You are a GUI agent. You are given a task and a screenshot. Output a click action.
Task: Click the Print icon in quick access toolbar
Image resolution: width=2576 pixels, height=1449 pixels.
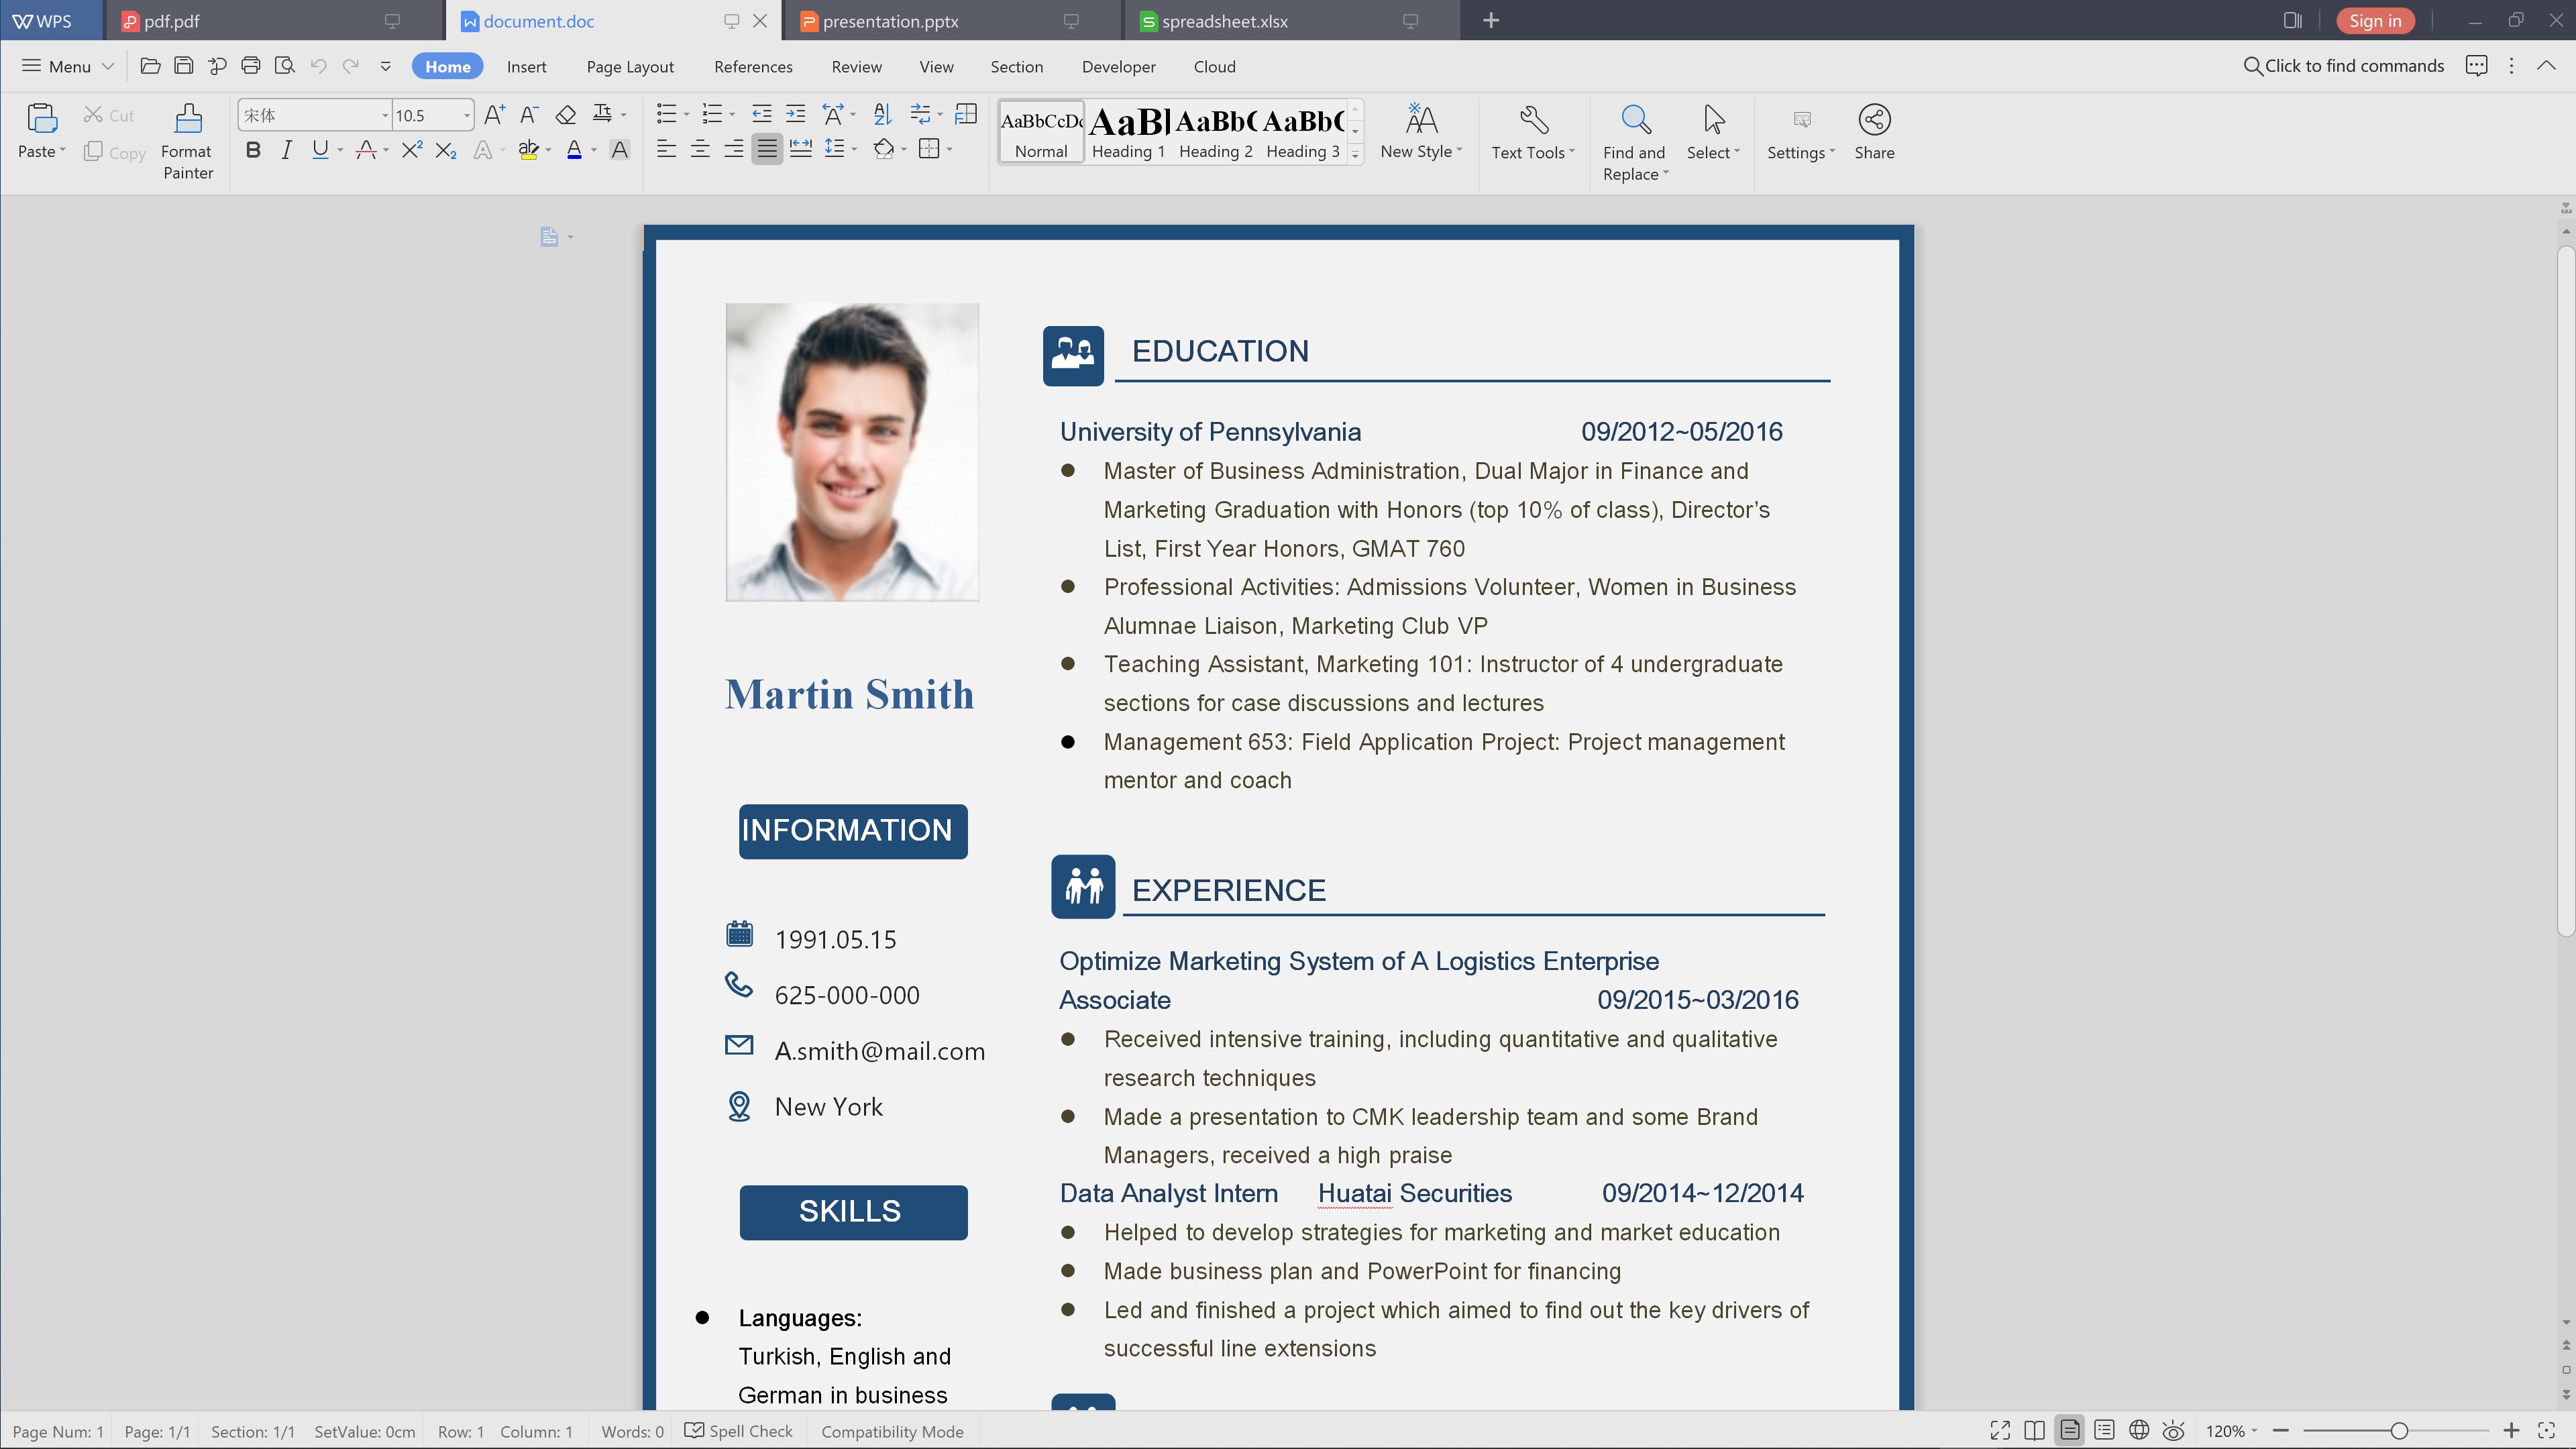click(x=251, y=66)
